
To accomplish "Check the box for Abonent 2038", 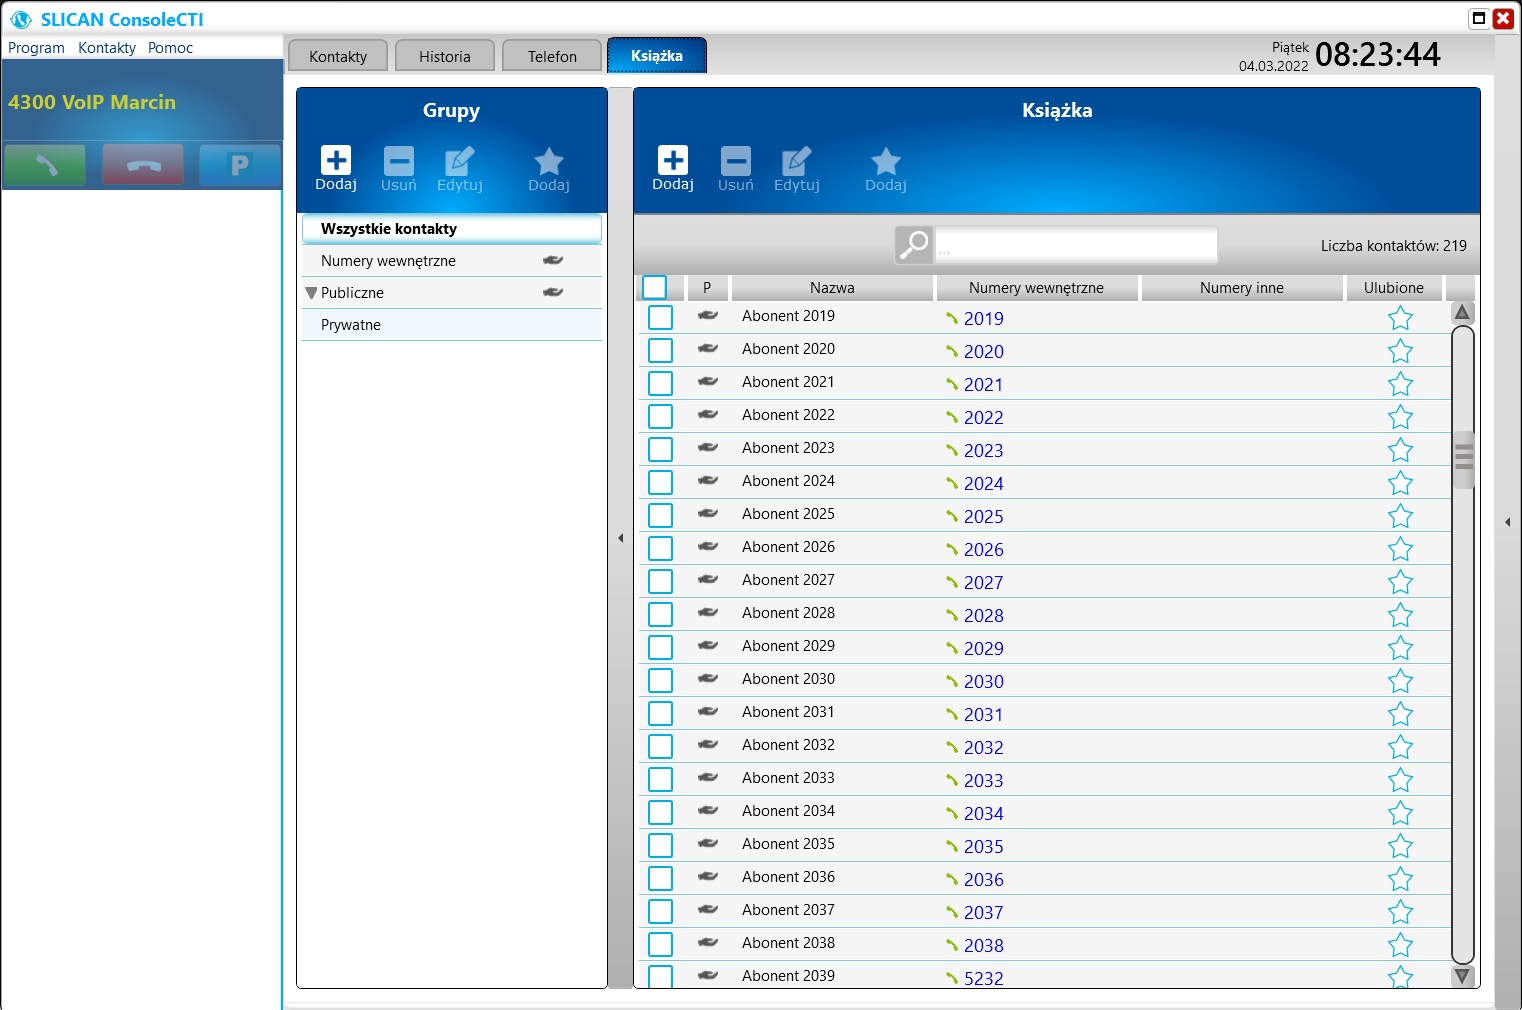I will 661,945.
